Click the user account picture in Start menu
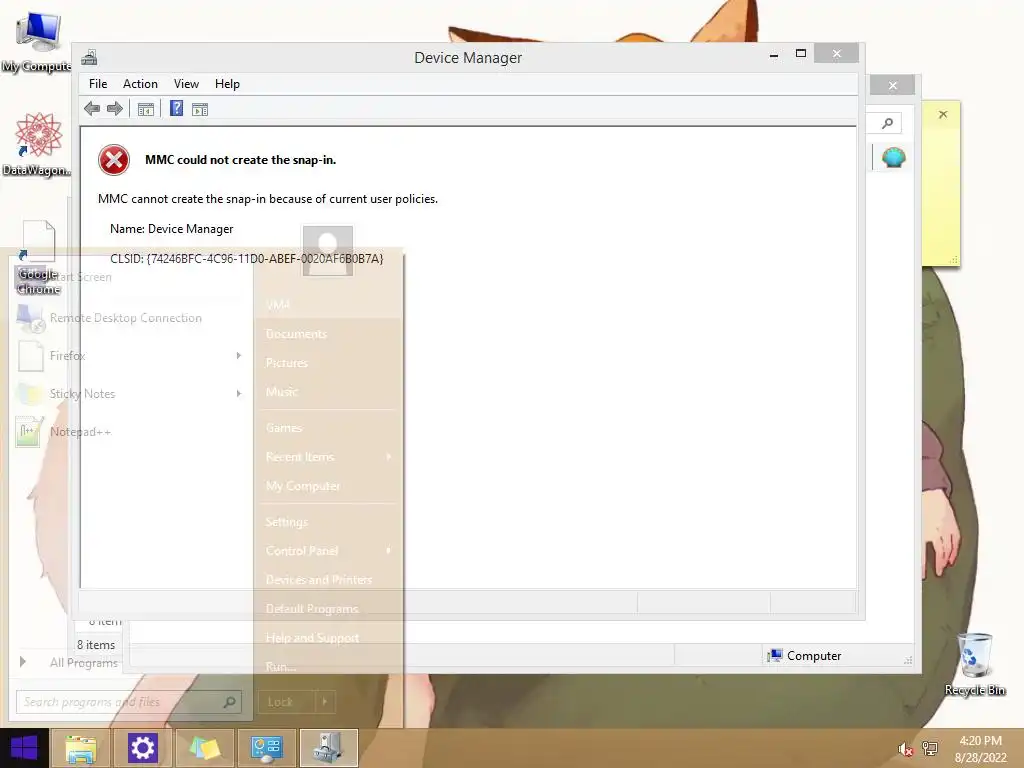 pyautogui.click(x=328, y=250)
